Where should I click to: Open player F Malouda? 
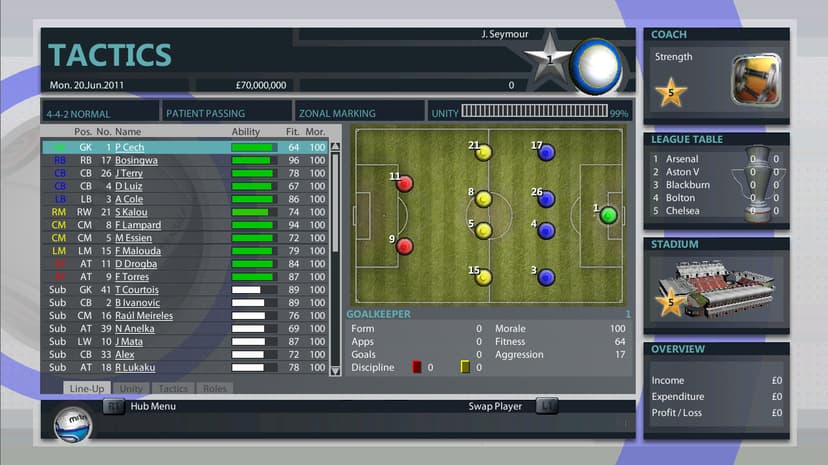[138, 251]
